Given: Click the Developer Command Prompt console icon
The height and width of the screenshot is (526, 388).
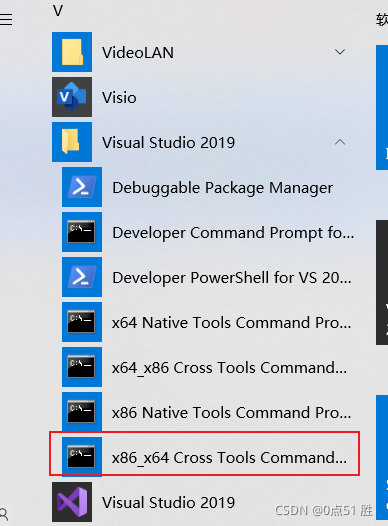Looking at the screenshot, I should tap(82, 232).
